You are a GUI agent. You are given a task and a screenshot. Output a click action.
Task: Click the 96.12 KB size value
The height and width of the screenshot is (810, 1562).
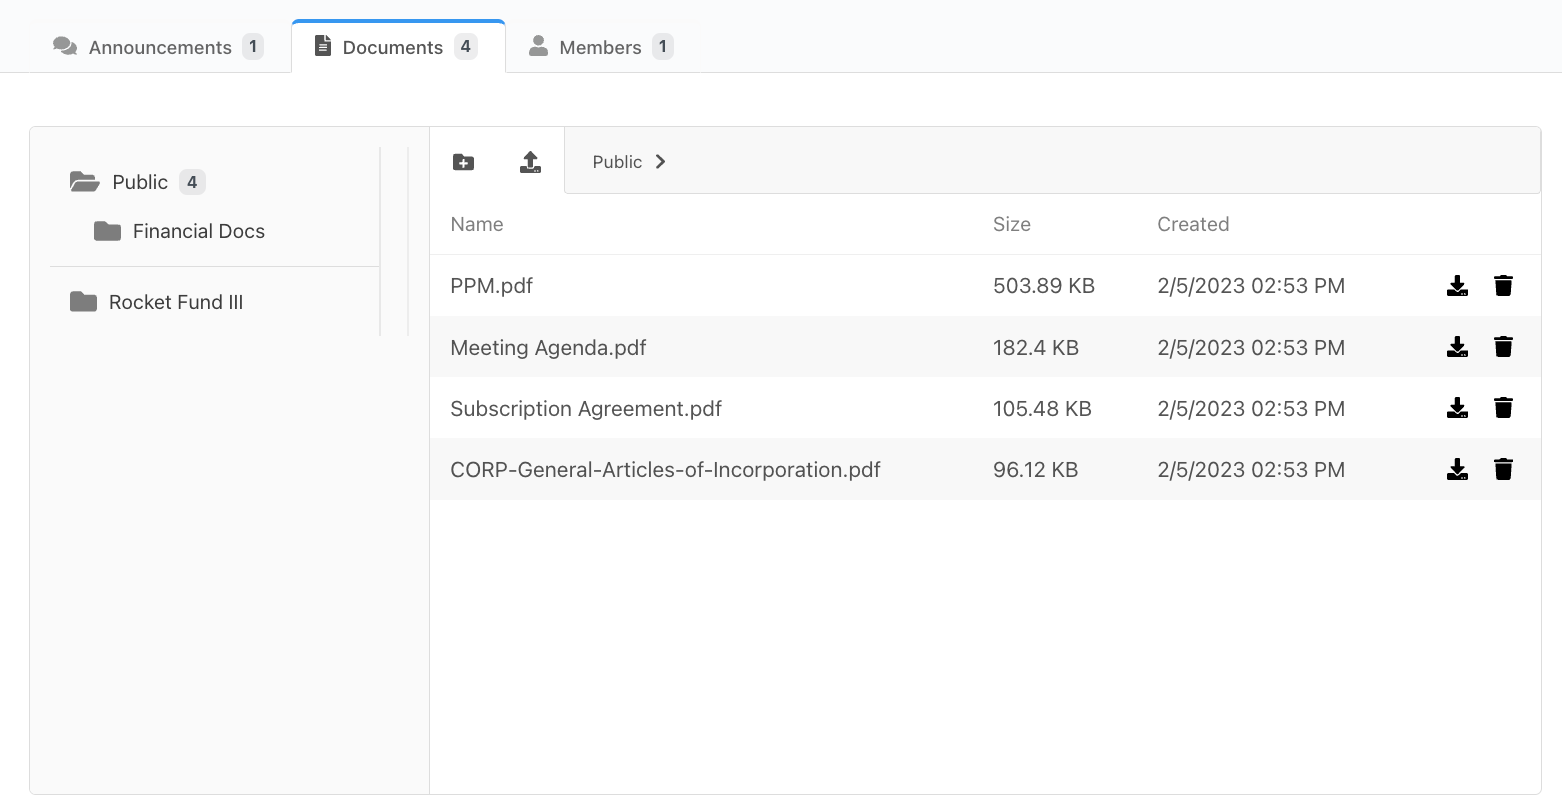(1036, 470)
